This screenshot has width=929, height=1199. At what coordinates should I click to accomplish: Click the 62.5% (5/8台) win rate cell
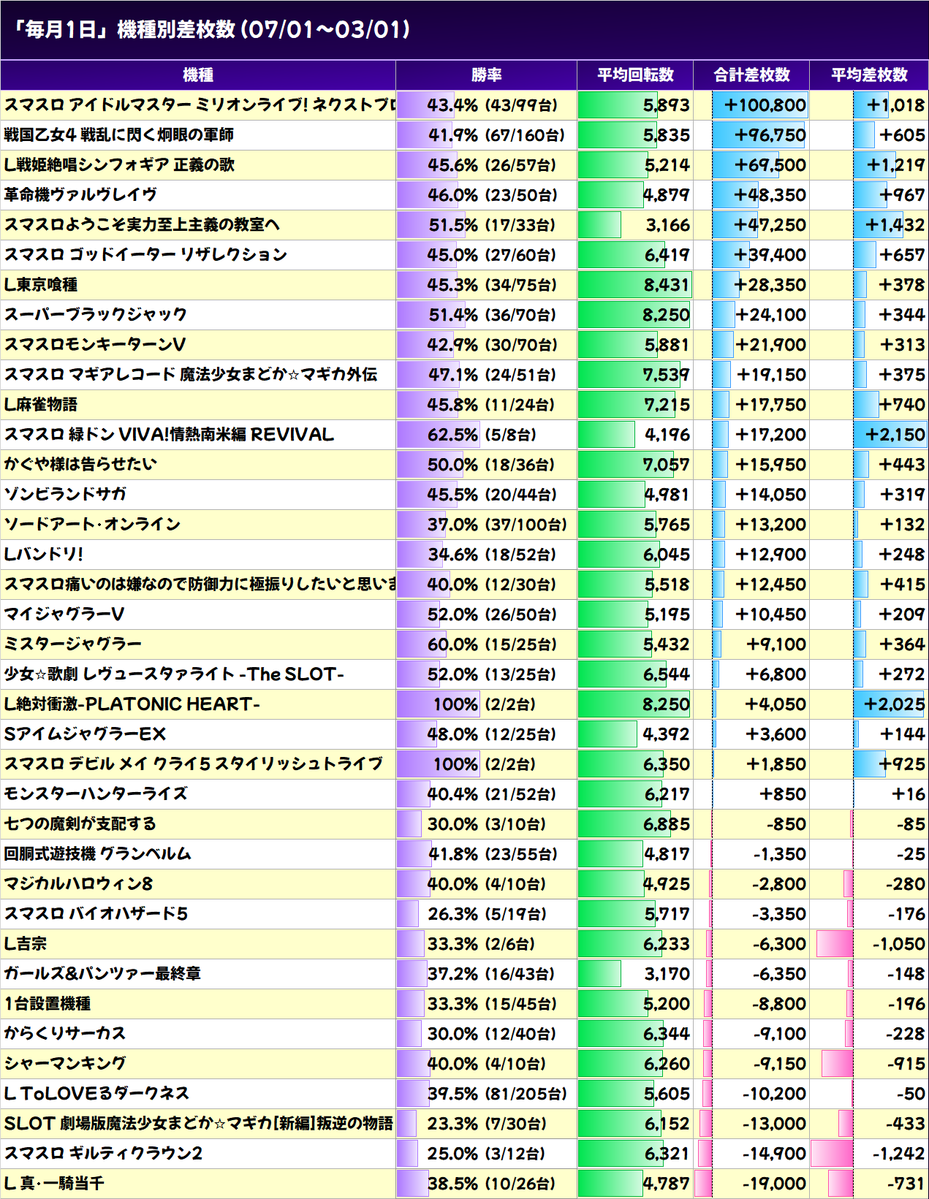[486, 434]
